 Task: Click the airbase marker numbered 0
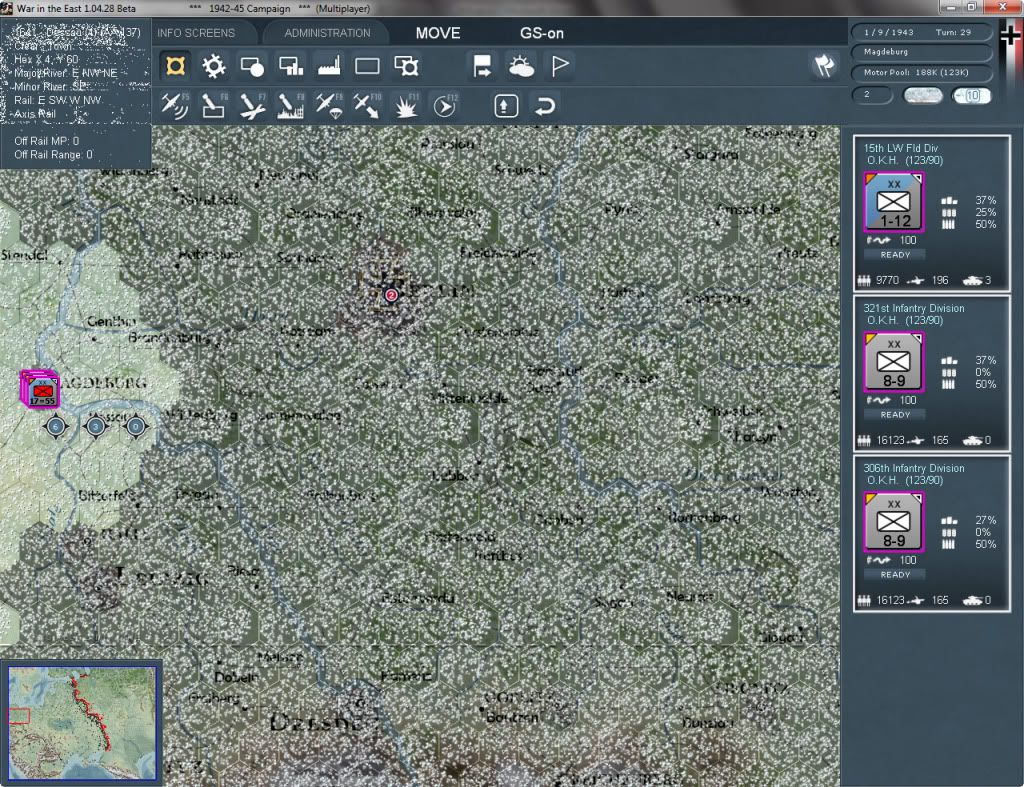click(x=135, y=426)
